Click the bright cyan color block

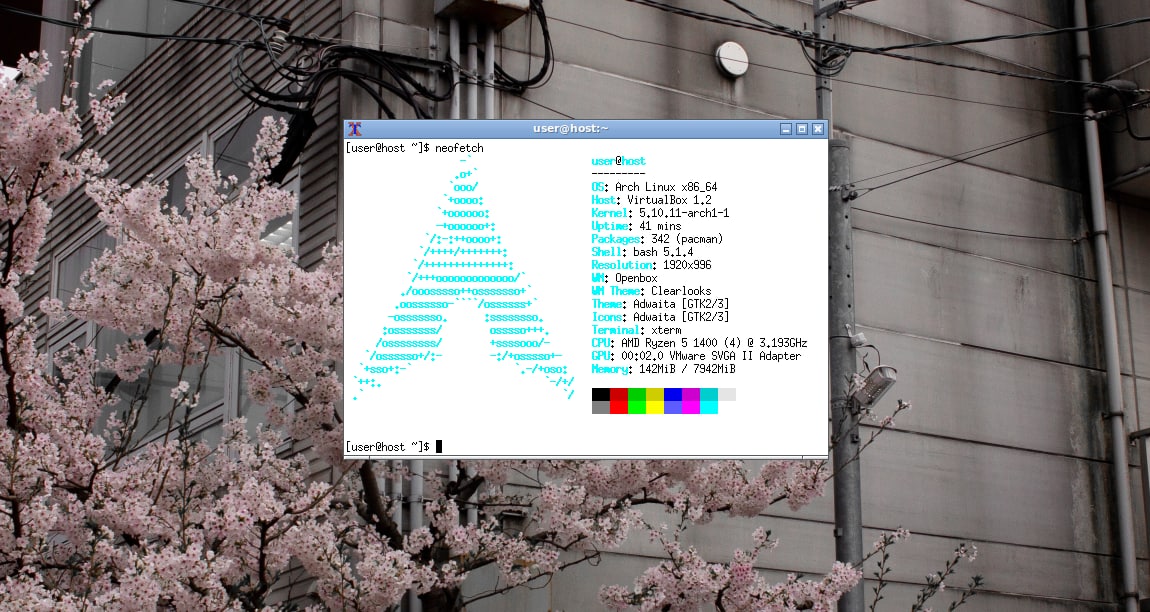(x=708, y=407)
